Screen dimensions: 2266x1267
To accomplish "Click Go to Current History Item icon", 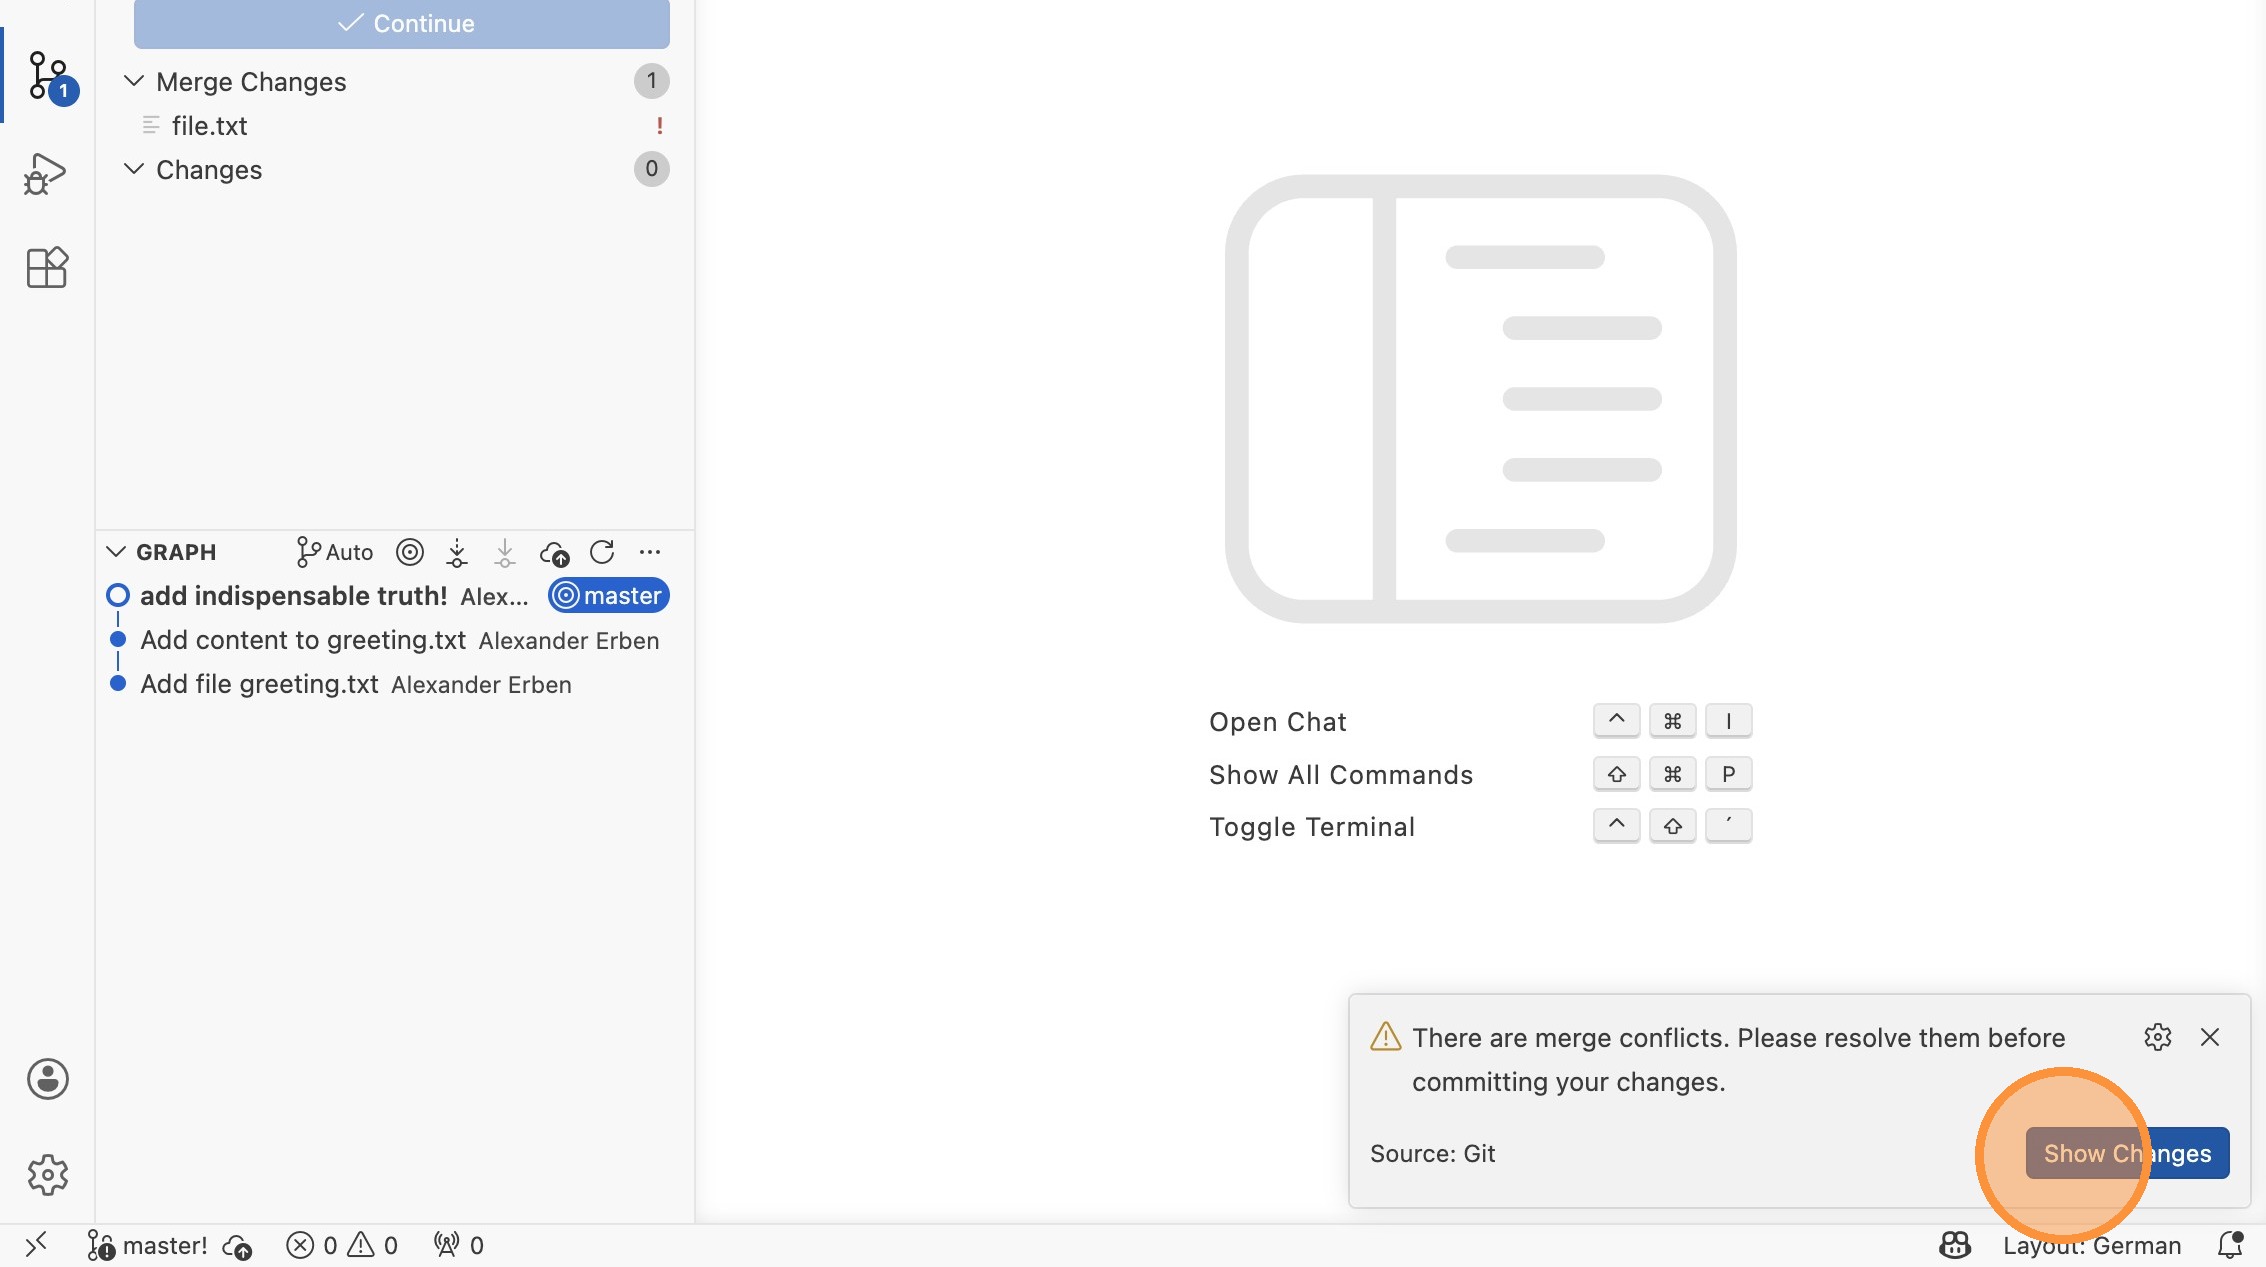I will pos(410,552).
